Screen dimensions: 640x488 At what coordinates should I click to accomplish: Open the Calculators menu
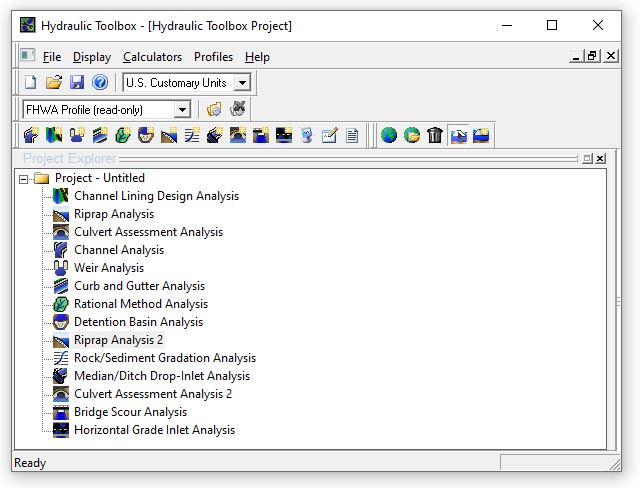coord(152,57)
